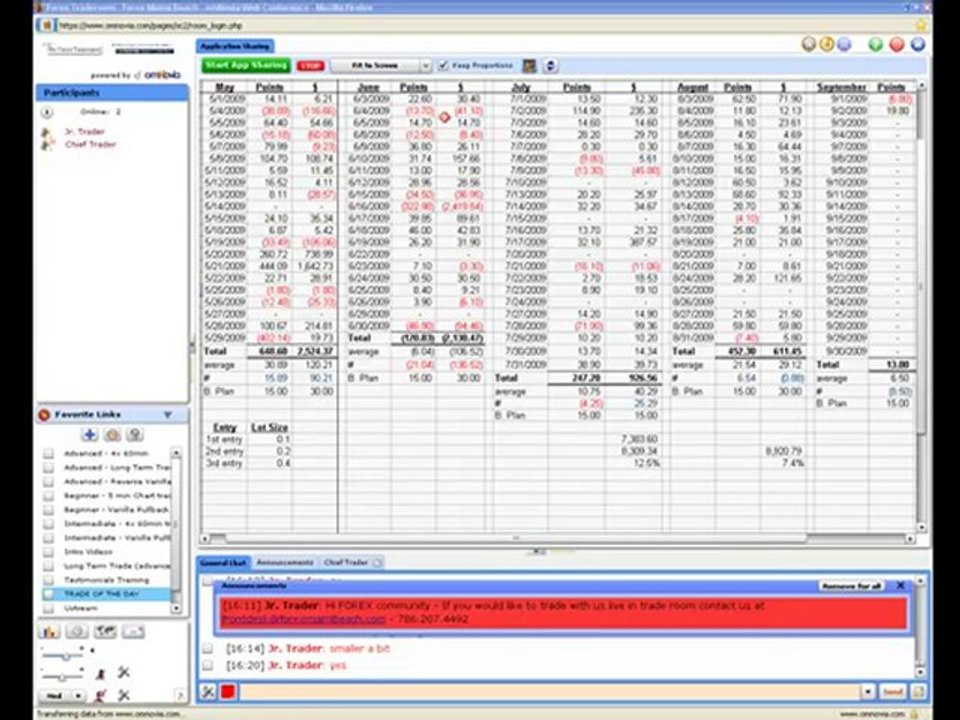The width and height of the screenshot is (960, 720).
Task: Click the green round icon at top right
Action: (876, 44)
